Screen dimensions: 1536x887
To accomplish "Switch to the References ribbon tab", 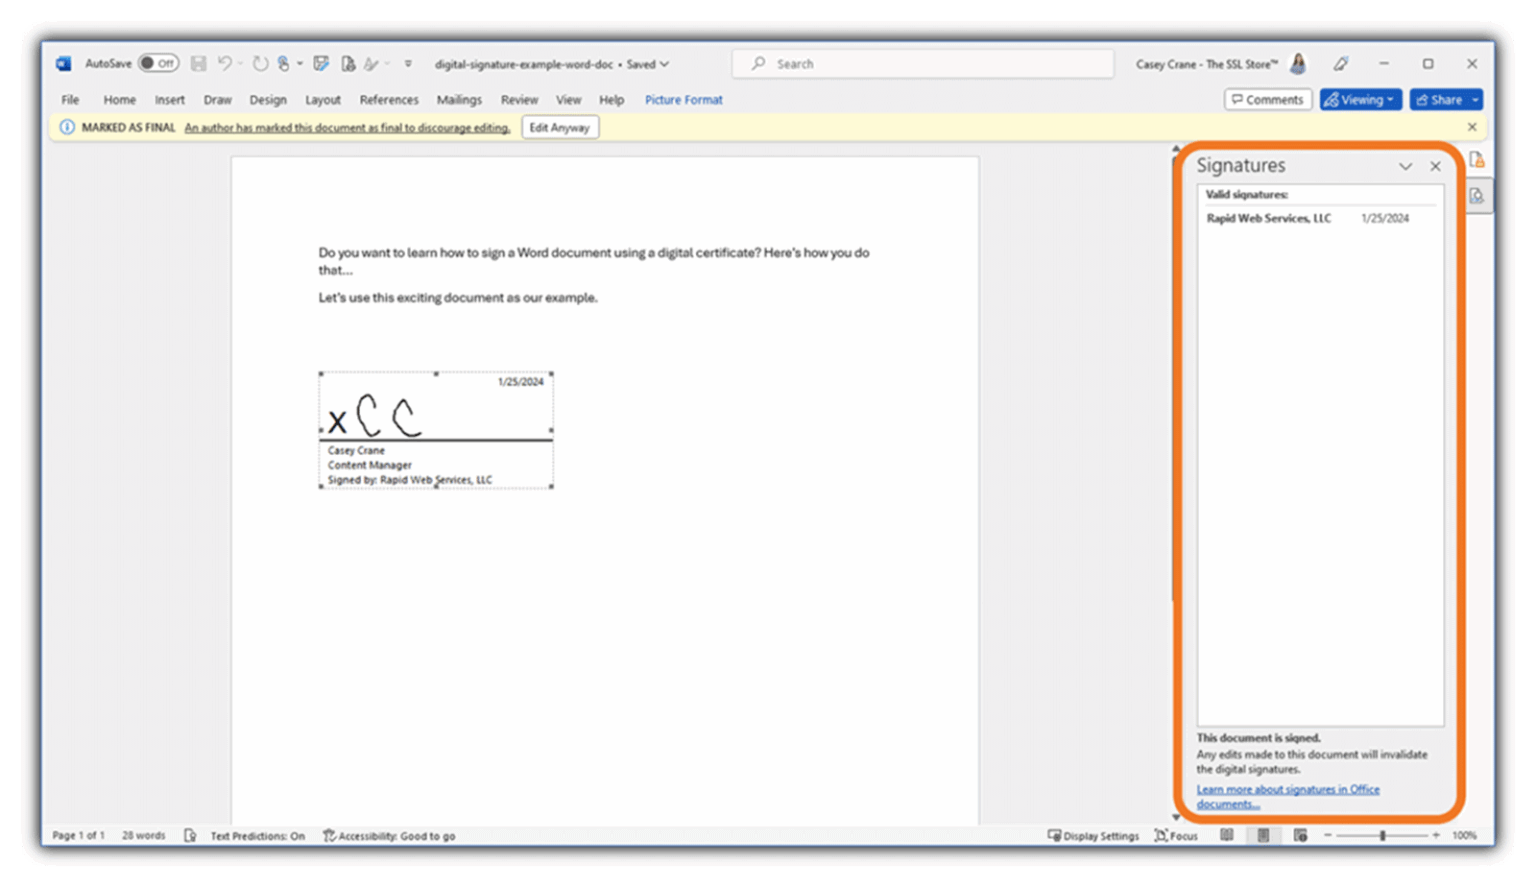I will pos(388,99).
